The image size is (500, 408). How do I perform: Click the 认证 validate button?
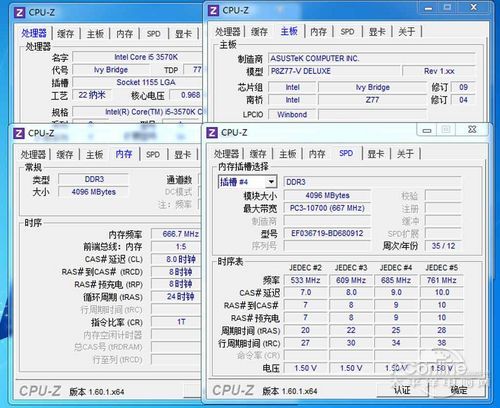point(402,390)
